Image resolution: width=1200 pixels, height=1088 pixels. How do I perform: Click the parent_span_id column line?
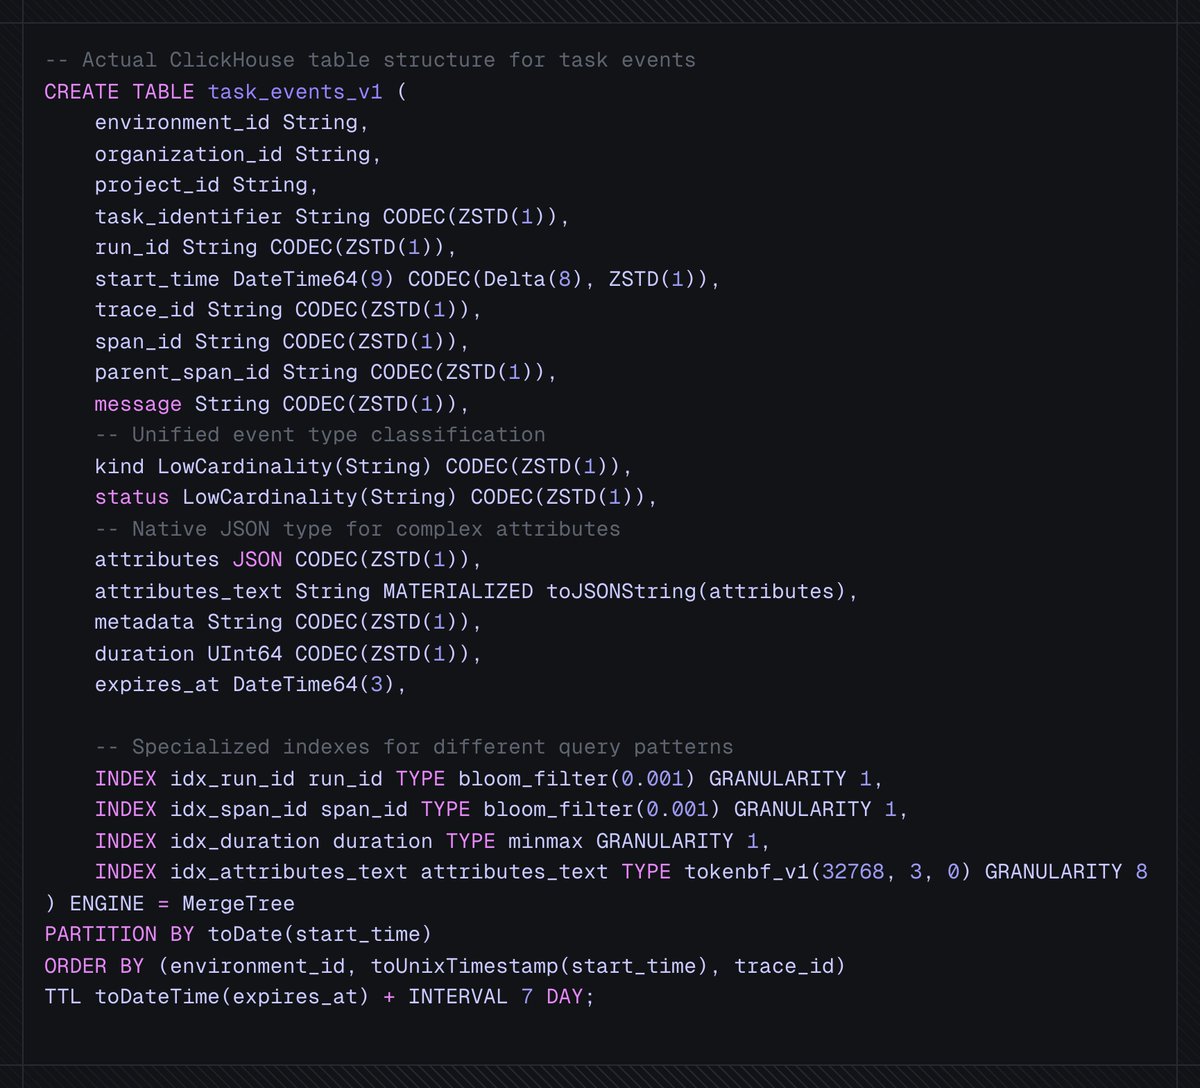(326, 372)
